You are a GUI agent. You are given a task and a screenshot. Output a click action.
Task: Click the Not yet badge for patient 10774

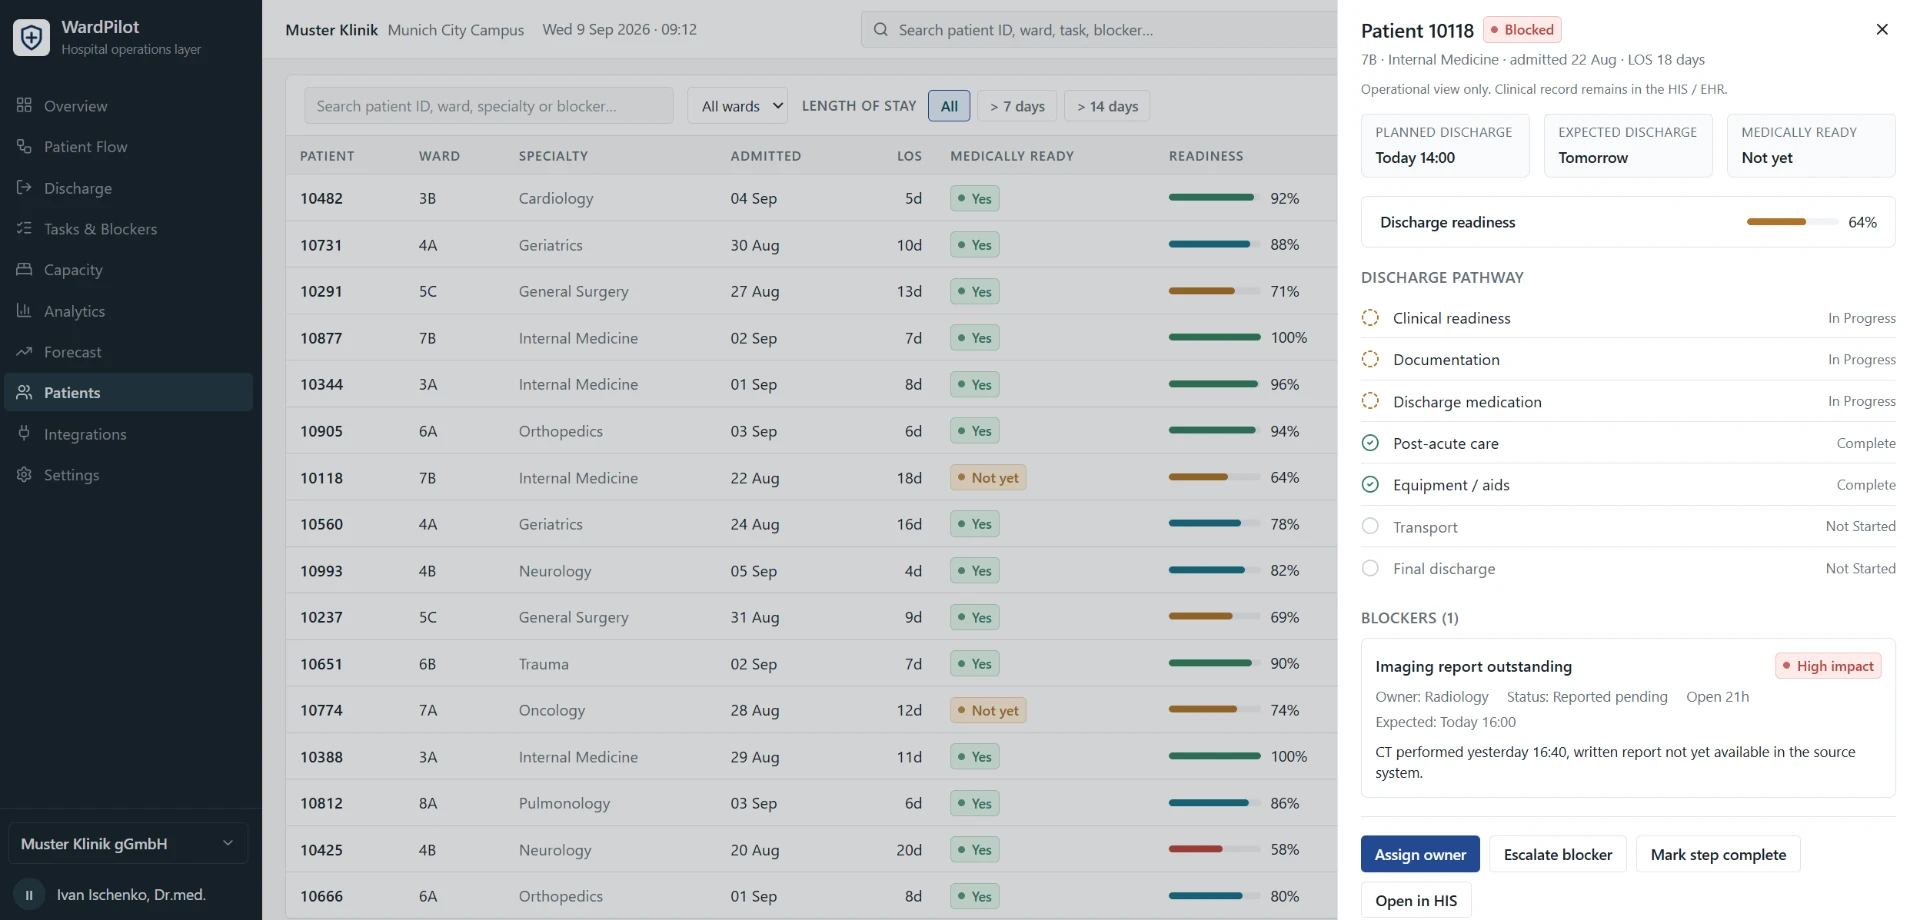point(988,710)
